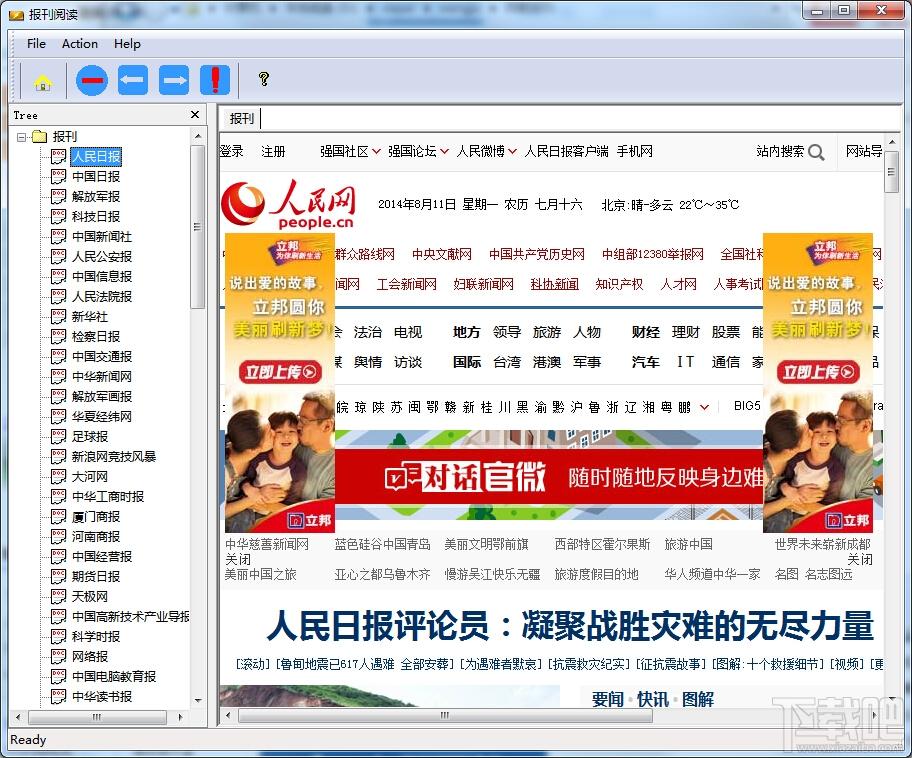
Task: Open the Help menu
Action: 127,44
